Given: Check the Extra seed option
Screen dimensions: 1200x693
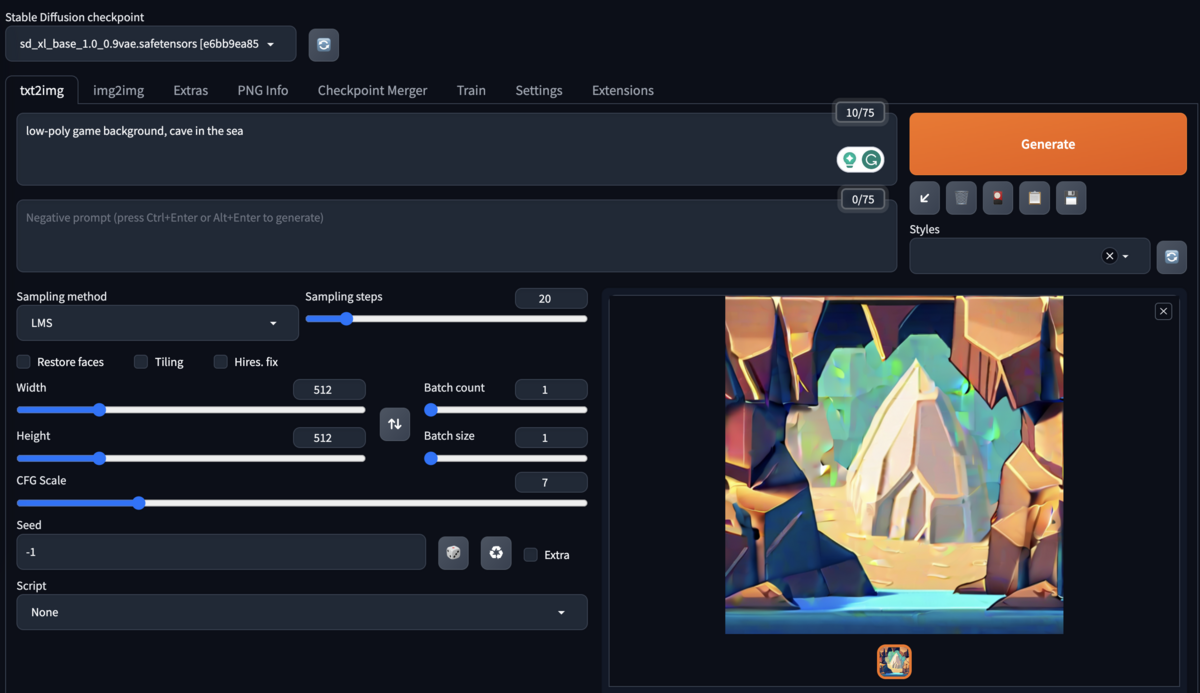Looking at the screenshot, I should coord(529,555).
